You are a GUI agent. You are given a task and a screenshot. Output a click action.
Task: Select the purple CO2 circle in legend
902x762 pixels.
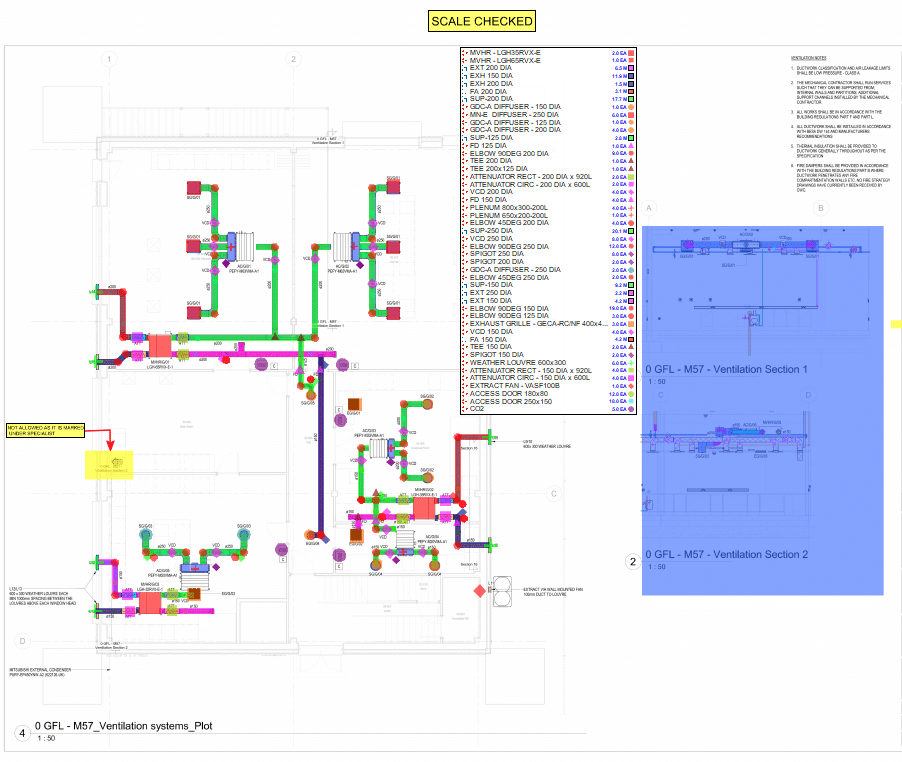click(x=632, y=409)
